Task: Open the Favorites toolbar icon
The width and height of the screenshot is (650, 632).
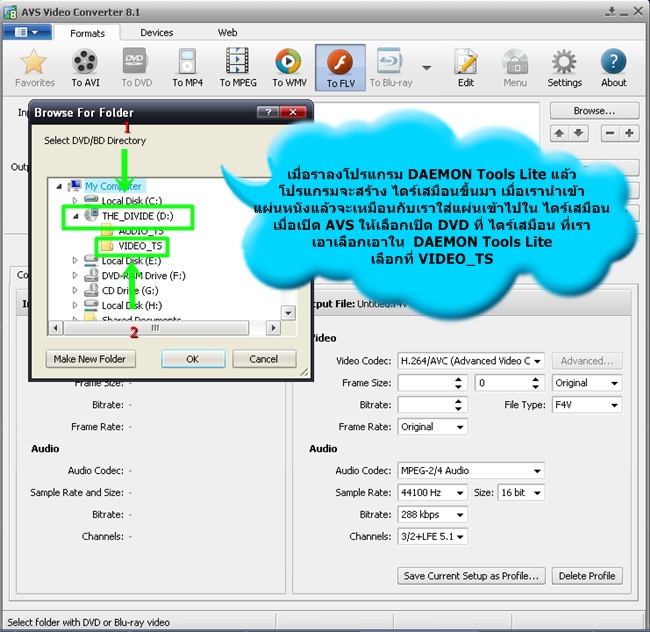Action: pyautogui.click(x=34, y=68)
